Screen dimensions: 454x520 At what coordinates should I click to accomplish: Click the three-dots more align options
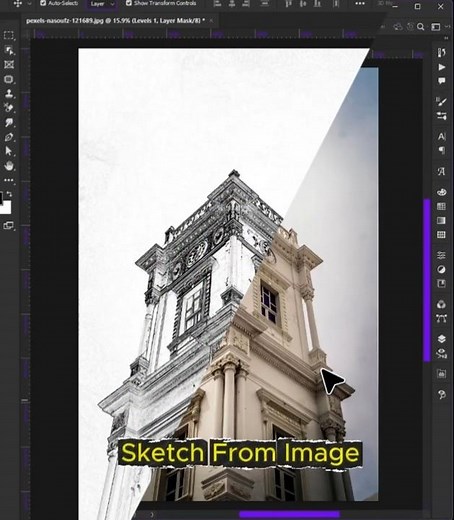click(360, 3)
